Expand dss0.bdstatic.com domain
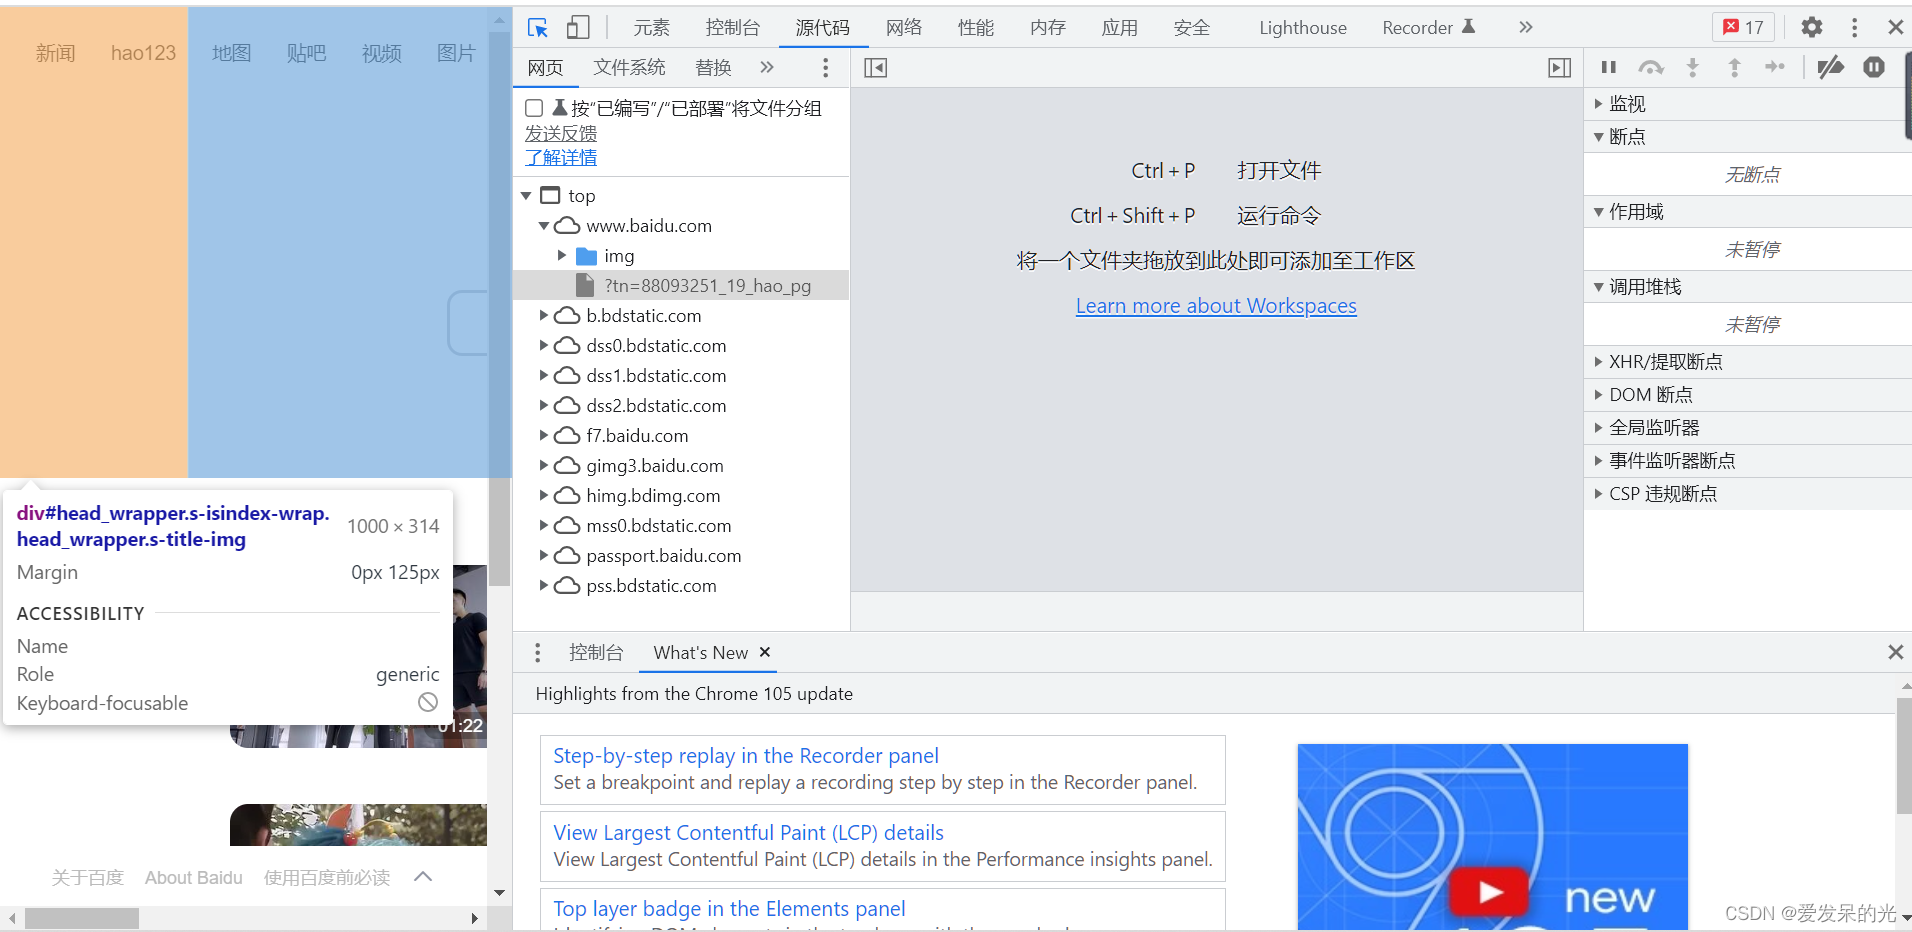This screenshot has width=1912, height=932. pyautogui.click(x=544, y=346)
